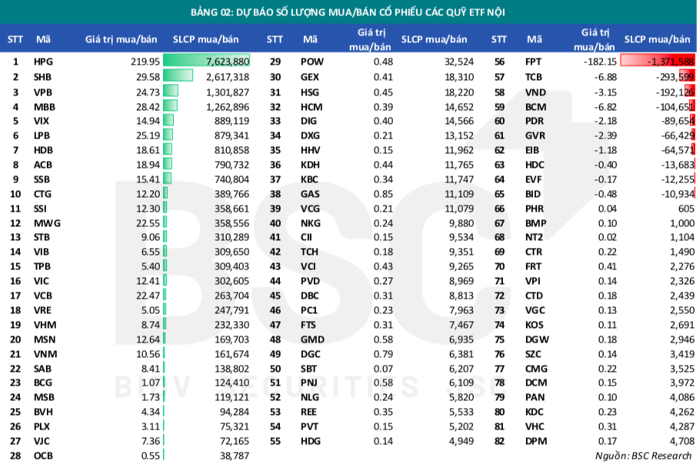Image resolution: width=700 pixels, height=468 pixels.
Task: Select the MWG ticker cell
Action: [46, 221]
